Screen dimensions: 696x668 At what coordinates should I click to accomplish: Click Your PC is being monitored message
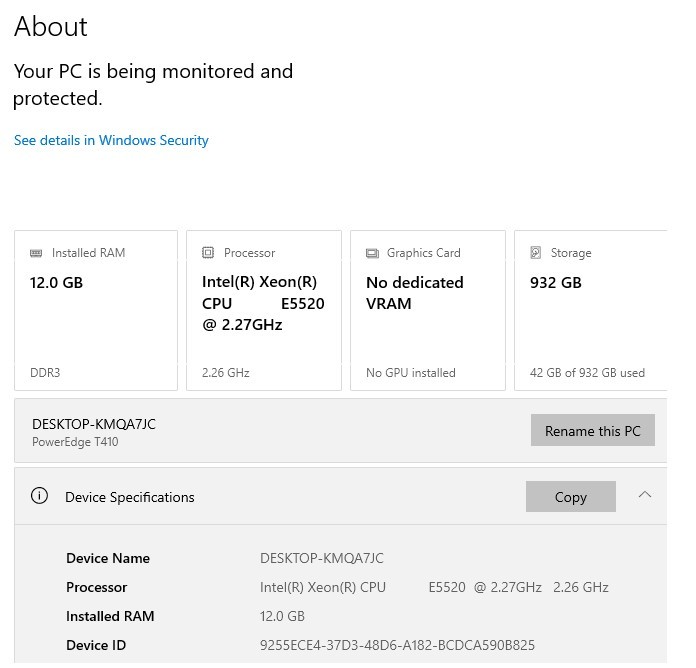[153, 85]
